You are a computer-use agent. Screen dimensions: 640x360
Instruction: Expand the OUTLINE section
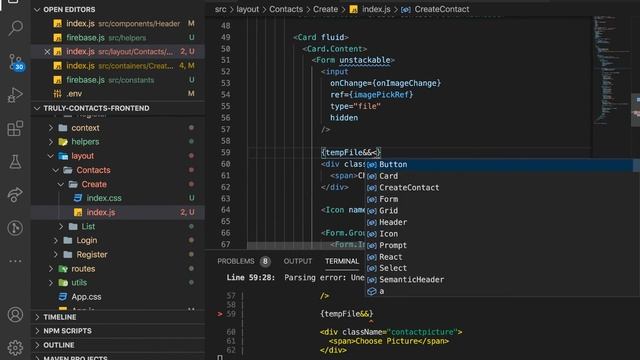tap(118, 345)
